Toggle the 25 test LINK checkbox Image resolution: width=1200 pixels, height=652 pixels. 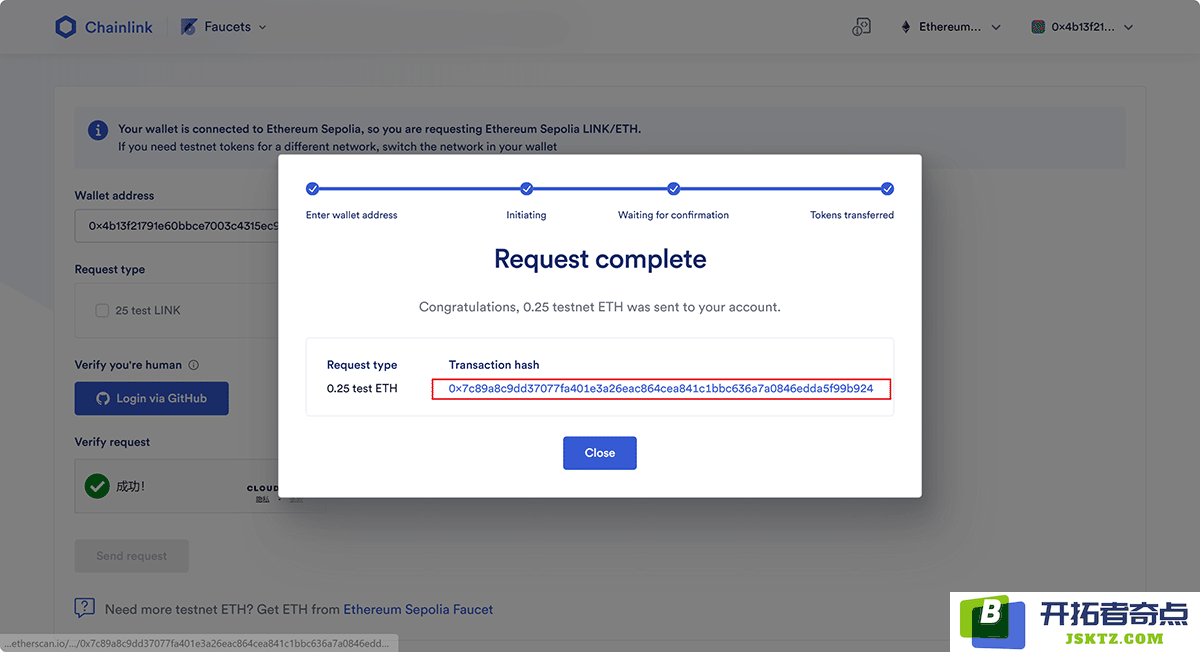click(x=102, y=310)
